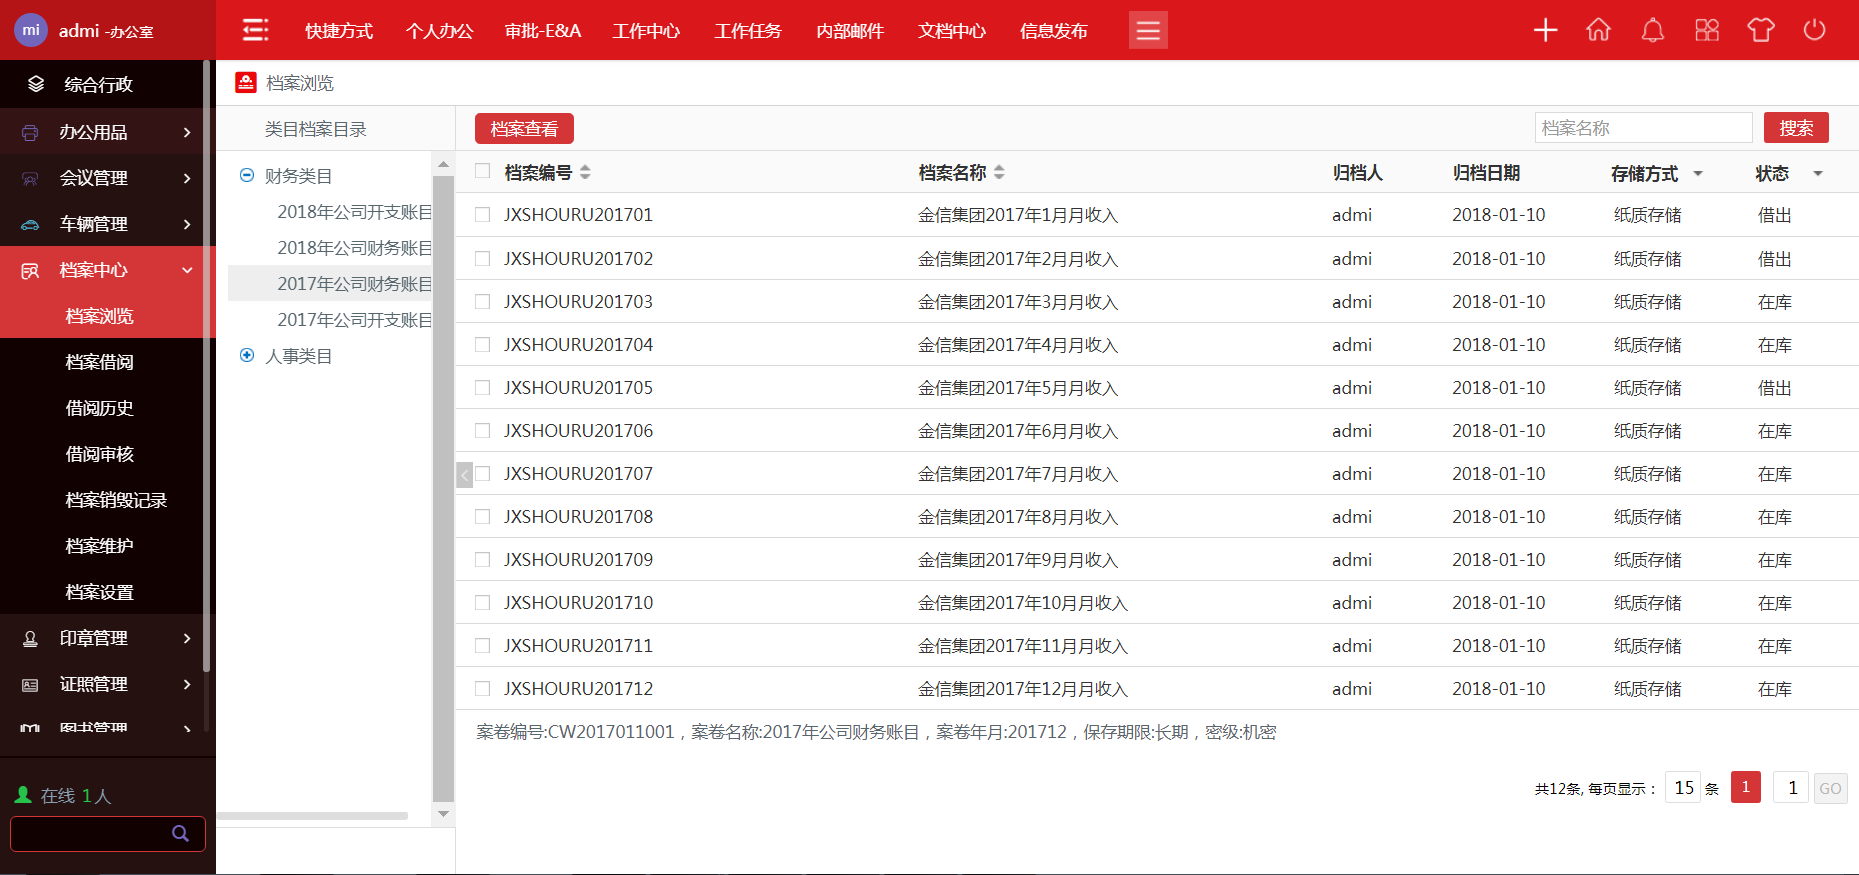1859x875 pixels.
Task: Check the box for JXSHOURU201701
Action: (483, 215)
